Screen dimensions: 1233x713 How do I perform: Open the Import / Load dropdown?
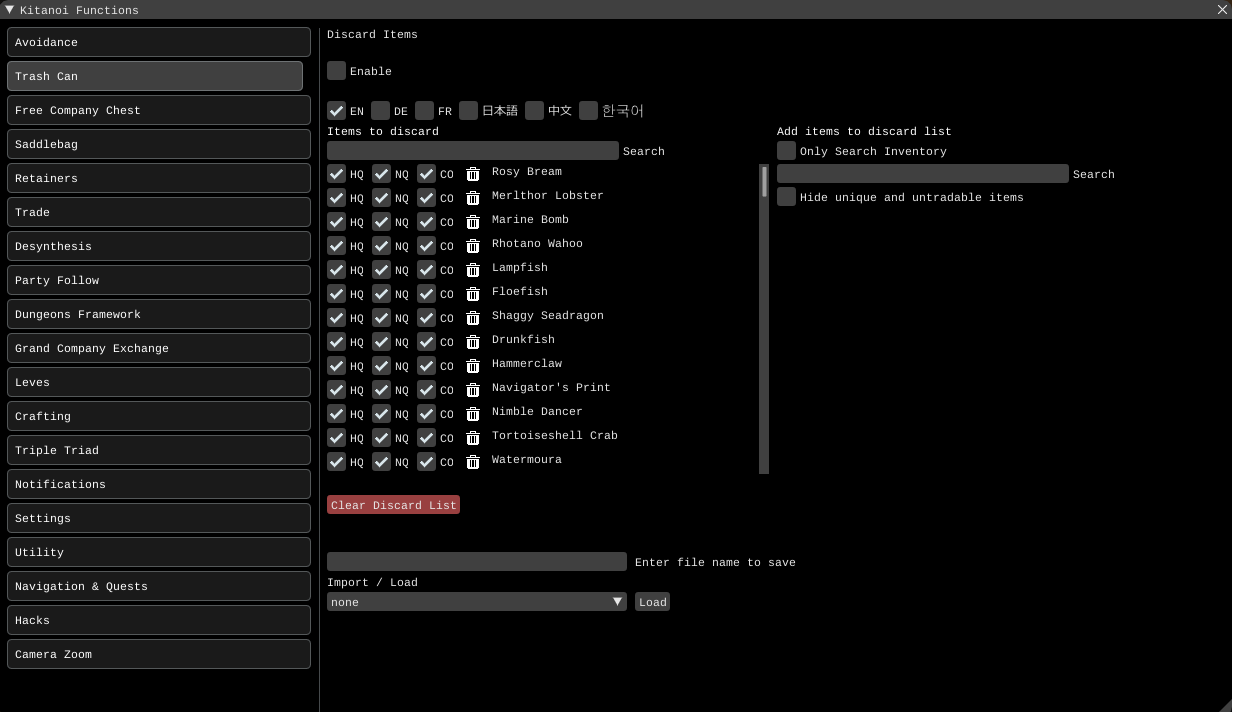476,602
